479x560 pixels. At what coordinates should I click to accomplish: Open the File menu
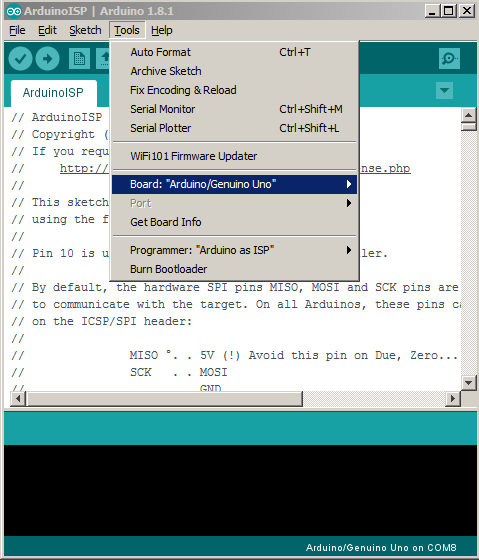(x=17, y=30)
